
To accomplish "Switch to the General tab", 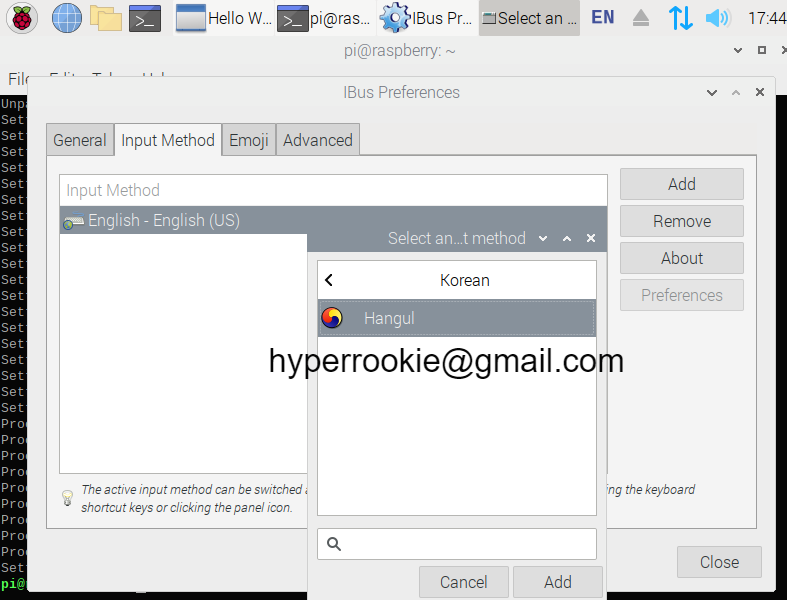I will pos(80,140).
